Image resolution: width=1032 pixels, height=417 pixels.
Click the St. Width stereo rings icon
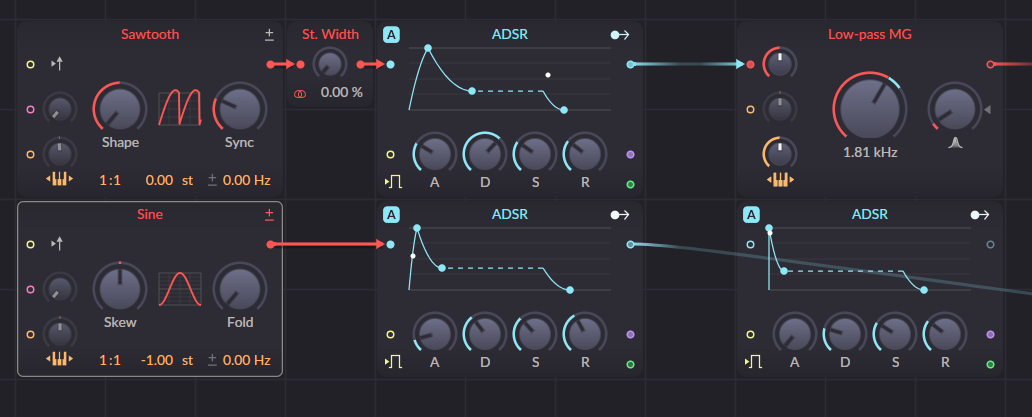tap(299, 94)
